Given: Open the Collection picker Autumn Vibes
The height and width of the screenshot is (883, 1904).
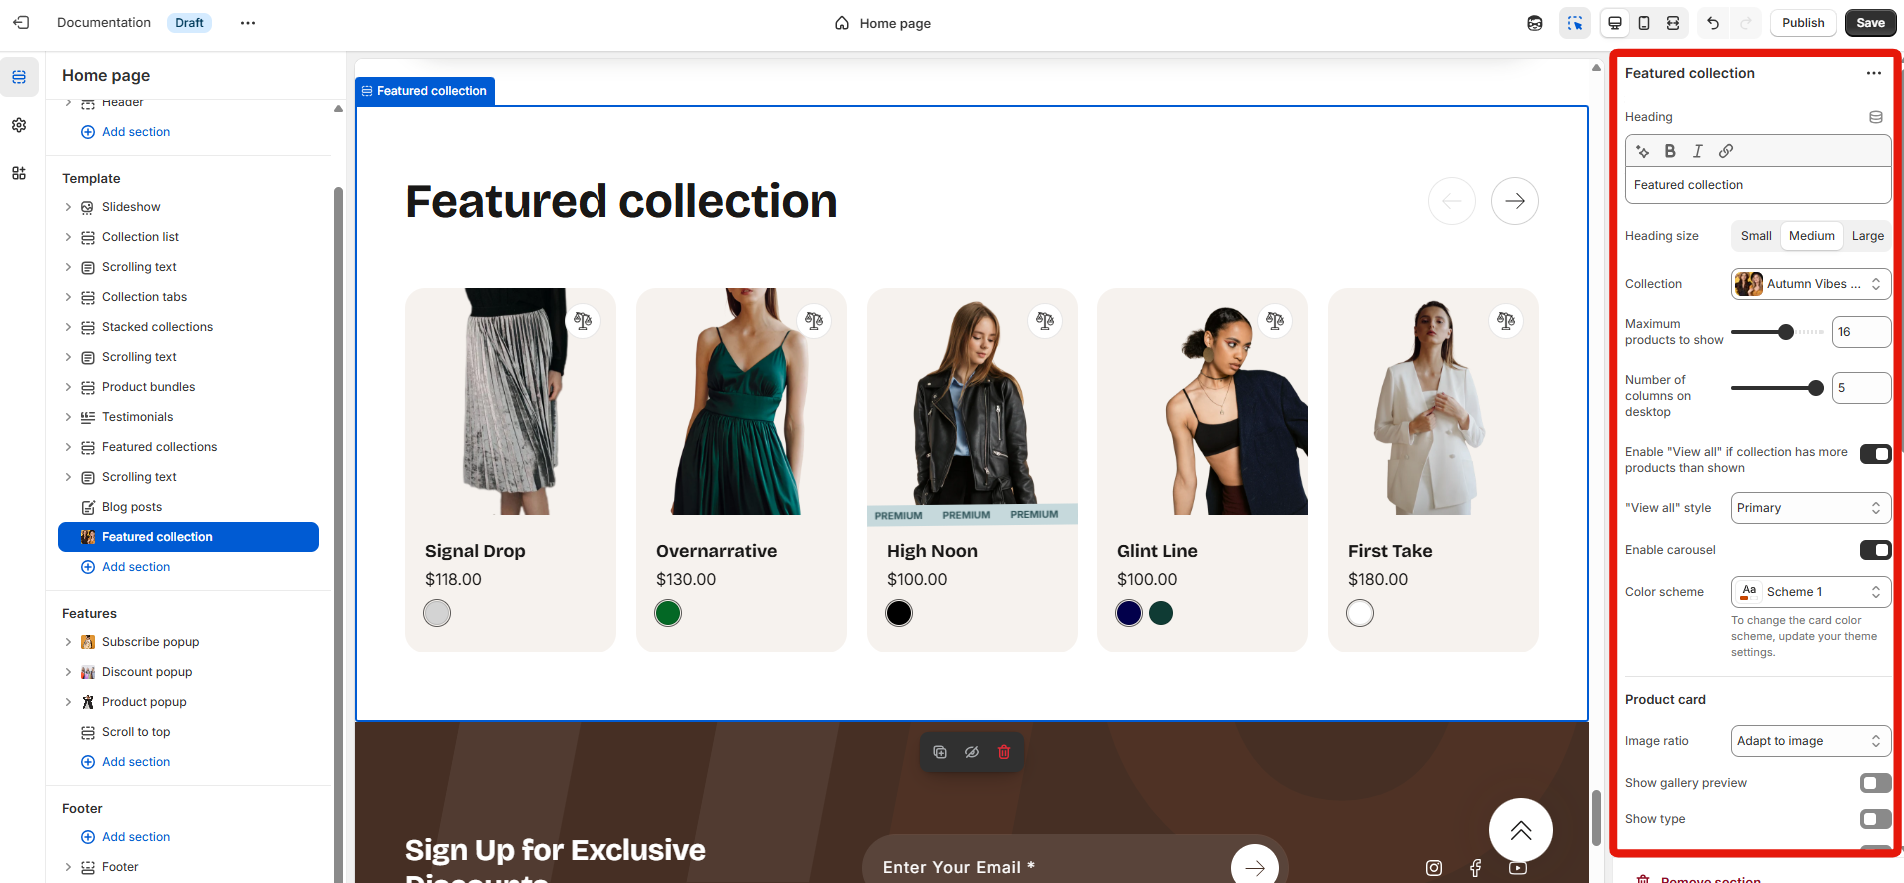Looking at the screenshot, I should [1811, 284].
